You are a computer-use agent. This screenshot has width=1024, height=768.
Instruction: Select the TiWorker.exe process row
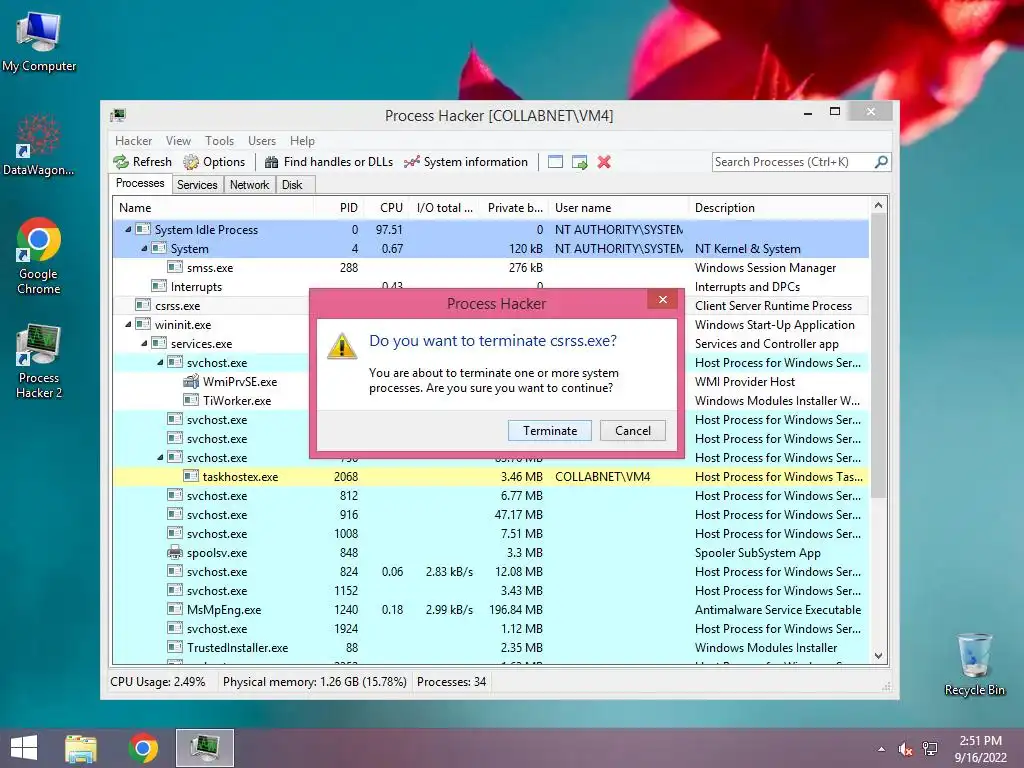click(491, 400)
